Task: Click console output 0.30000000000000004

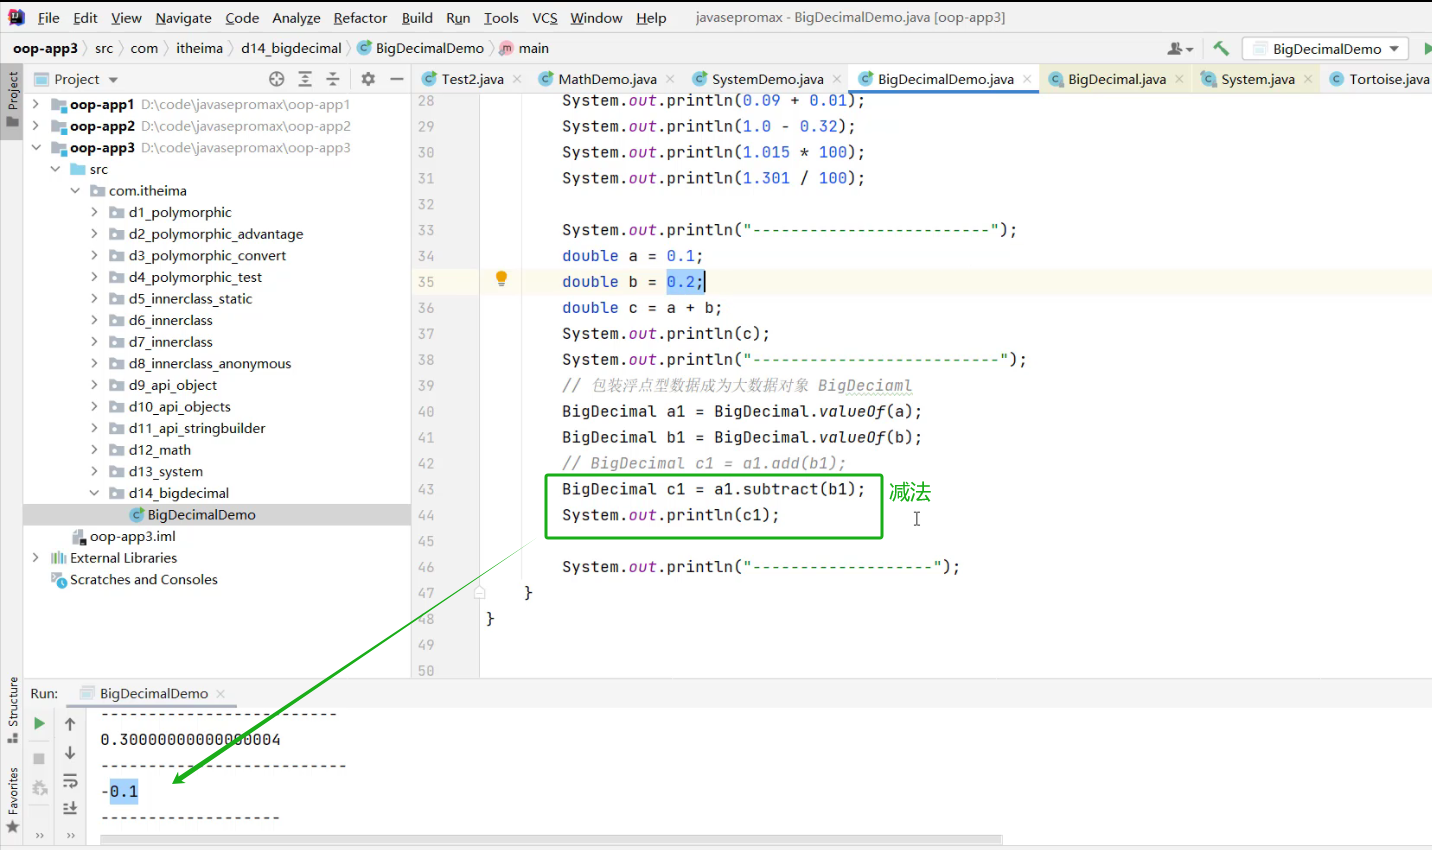Action: (190, 740)
